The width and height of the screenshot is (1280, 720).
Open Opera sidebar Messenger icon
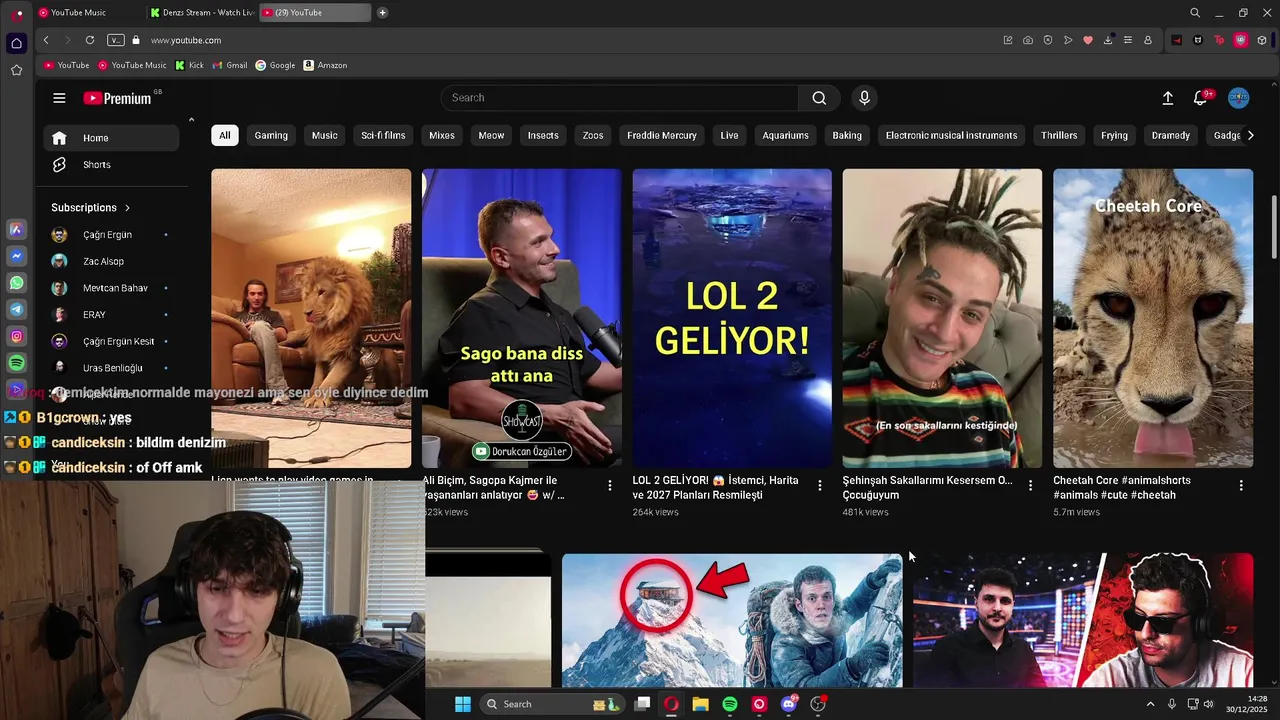click(17, 256)
